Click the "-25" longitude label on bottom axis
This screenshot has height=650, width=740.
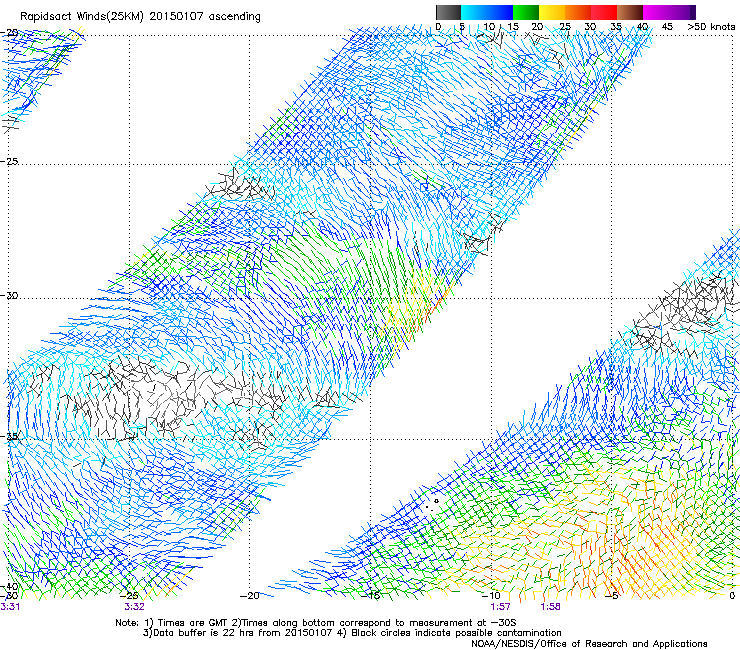click(x=129, y=596)
